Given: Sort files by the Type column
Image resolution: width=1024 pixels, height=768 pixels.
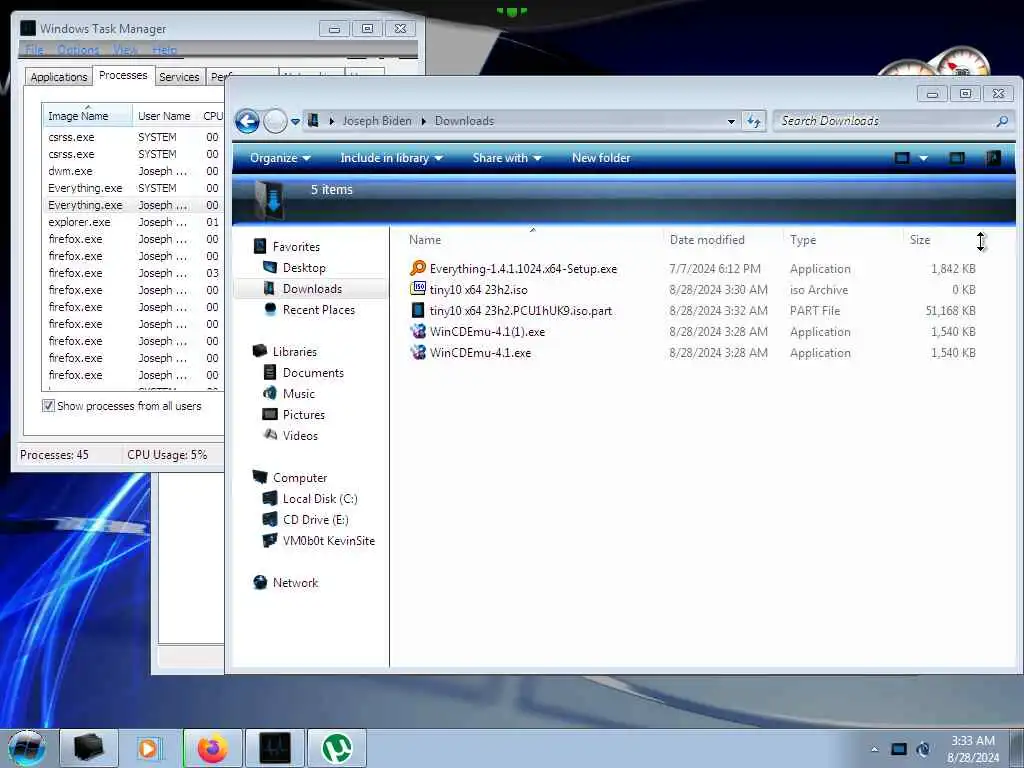Looking at the screenshot, I should point(803,240).
